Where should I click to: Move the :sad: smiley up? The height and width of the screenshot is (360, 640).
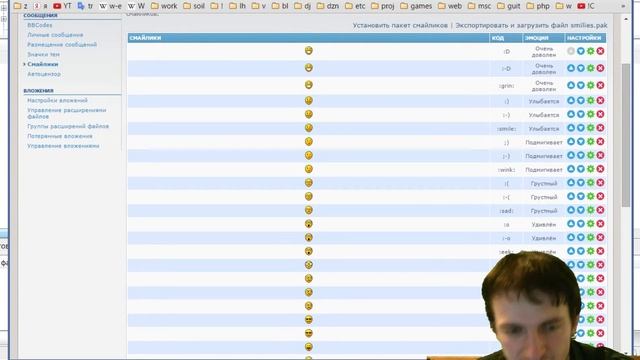tap(571, 210)
